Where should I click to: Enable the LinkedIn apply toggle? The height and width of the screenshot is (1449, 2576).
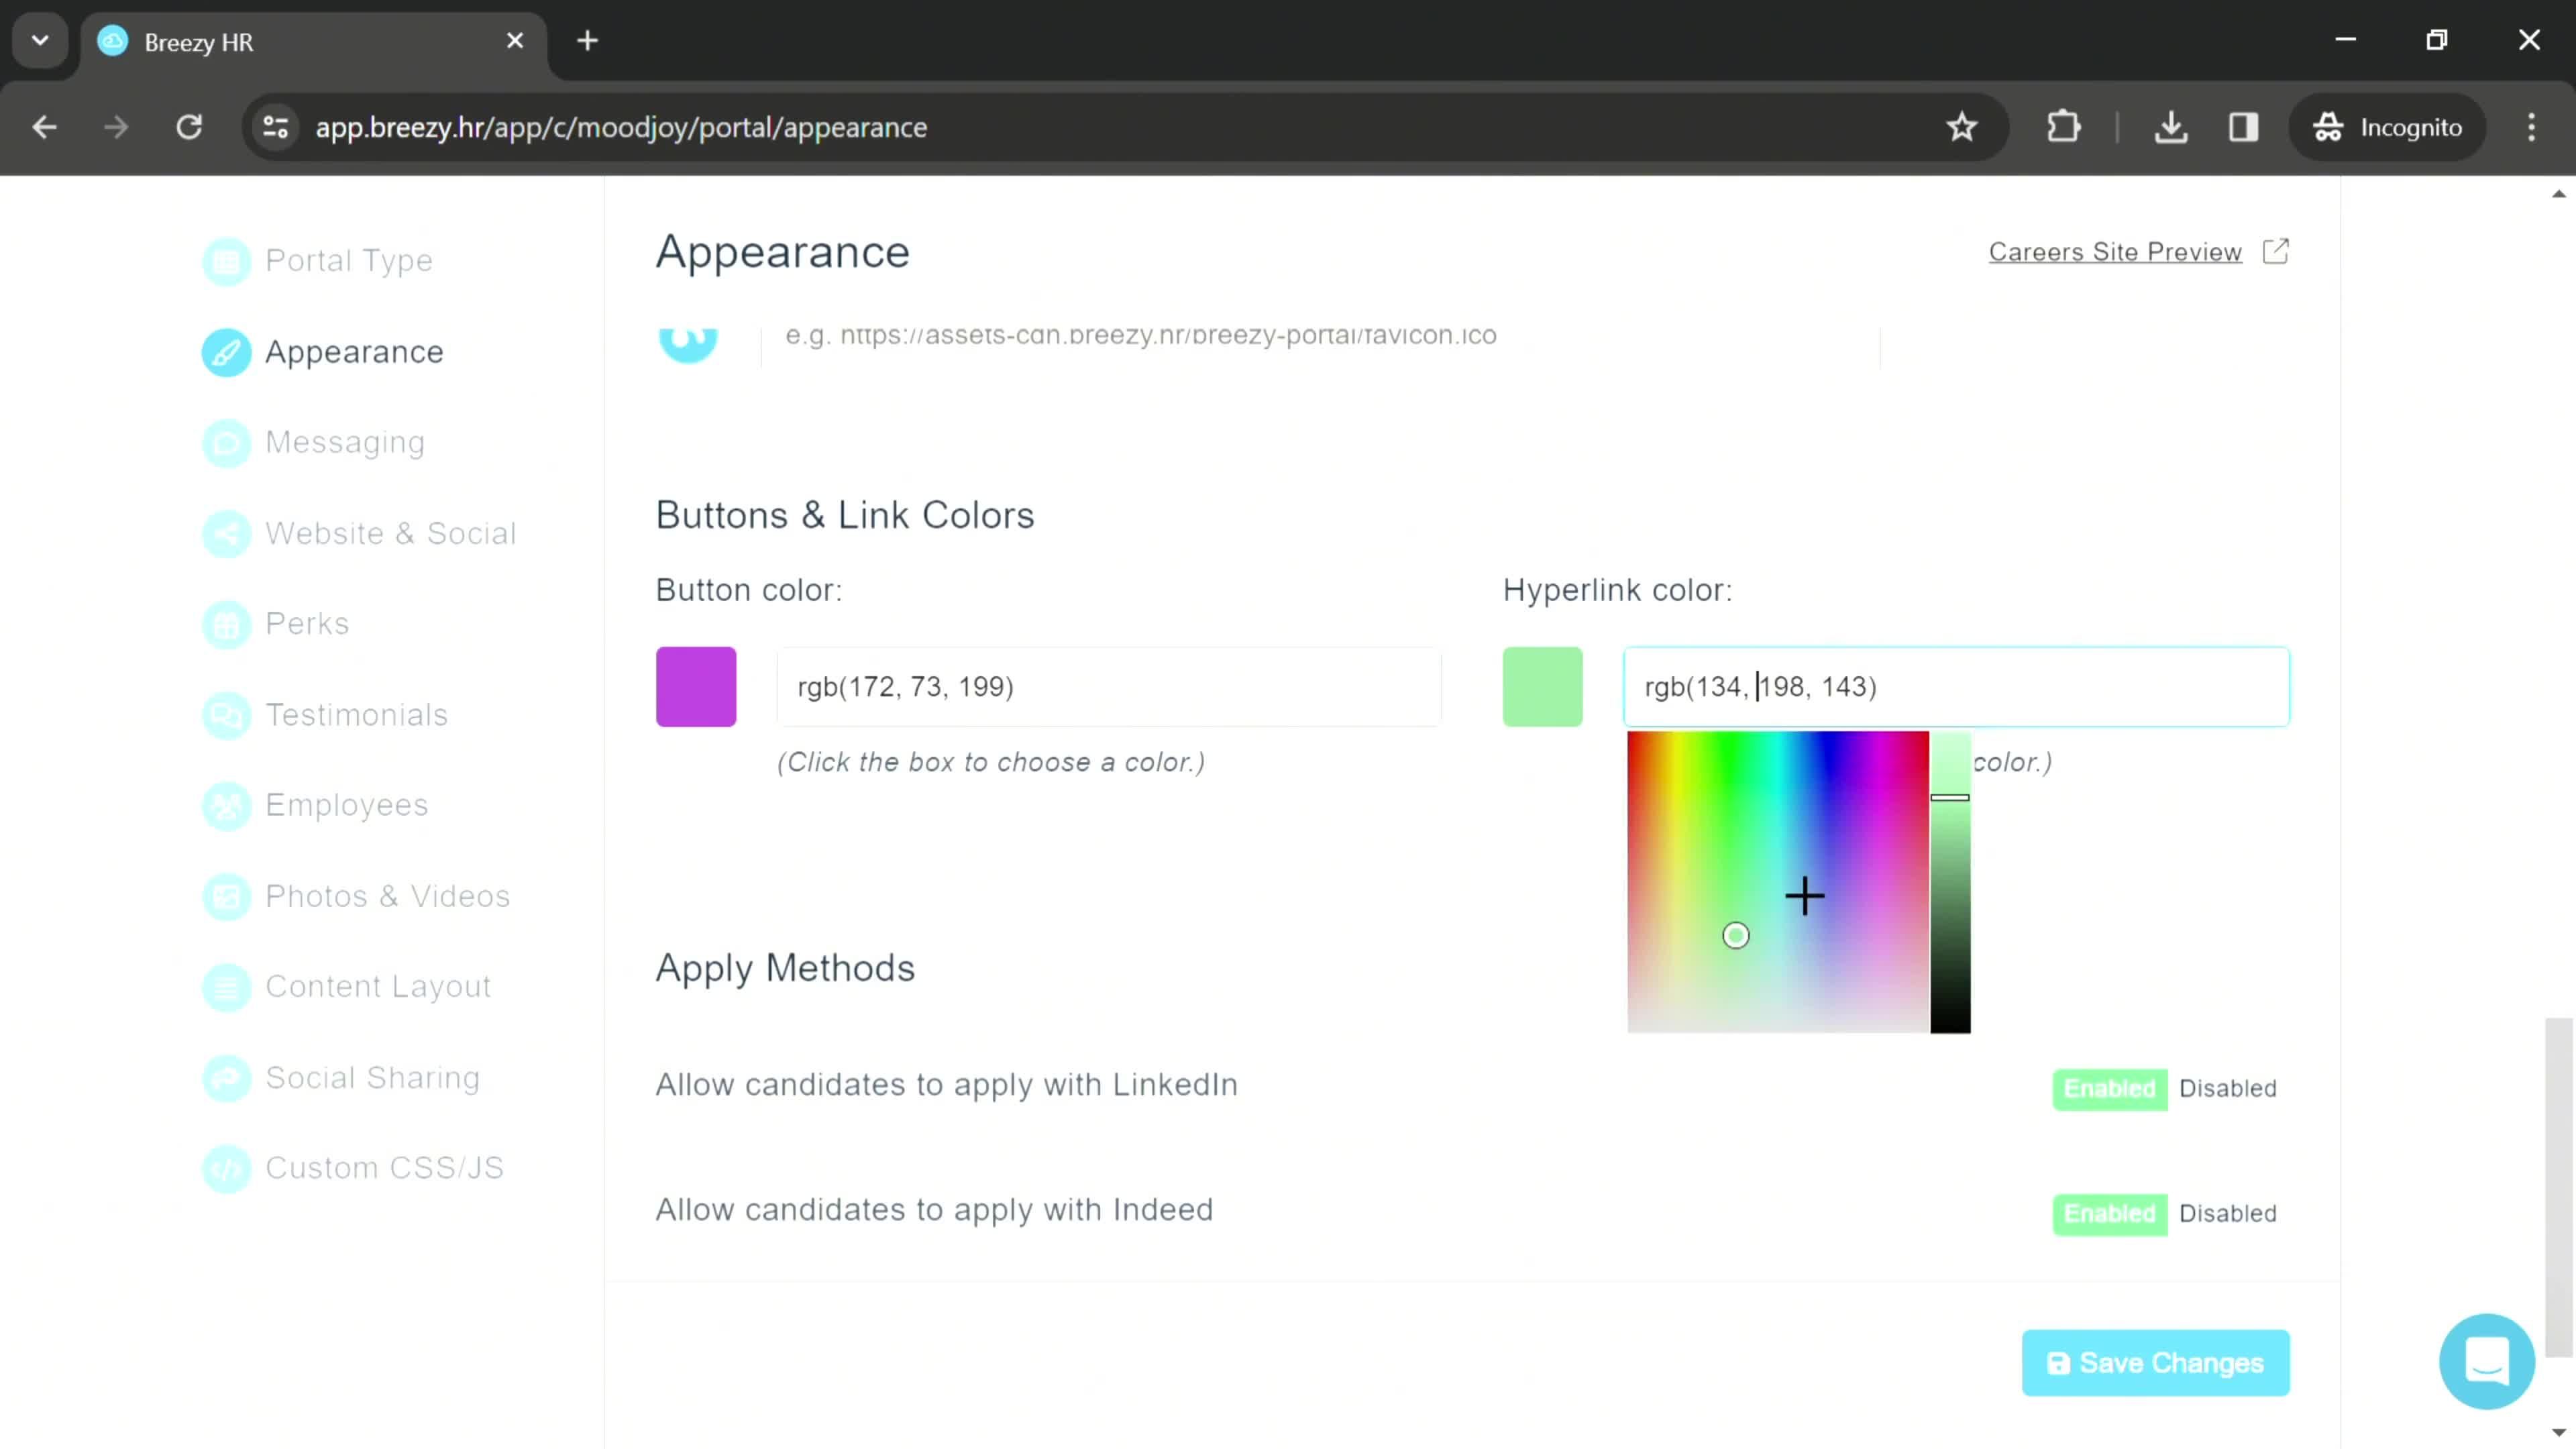tap(2109, 1086)
